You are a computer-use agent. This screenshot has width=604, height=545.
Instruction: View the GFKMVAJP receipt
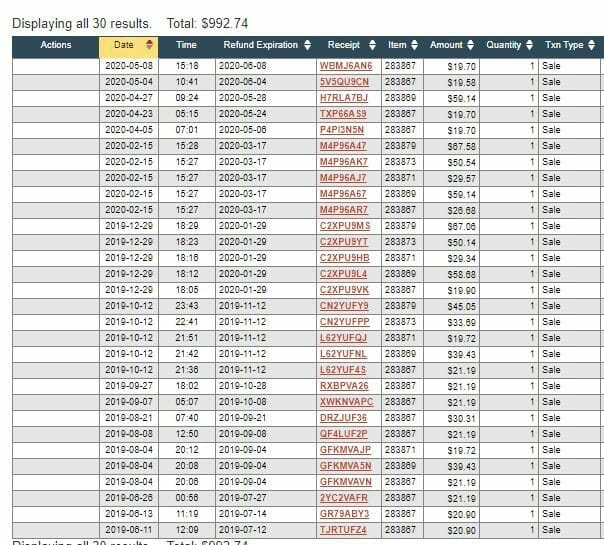345,450
